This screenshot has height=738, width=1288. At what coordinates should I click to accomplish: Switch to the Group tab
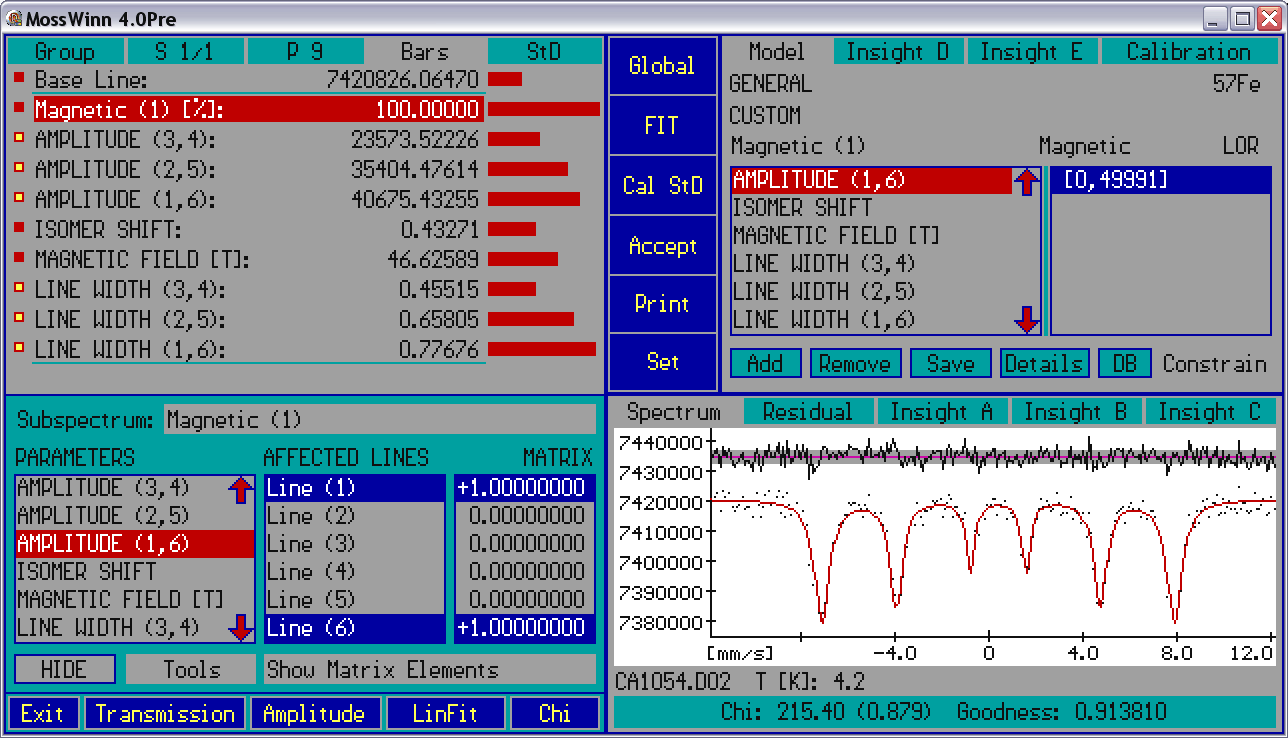click(x=65, y=52)
